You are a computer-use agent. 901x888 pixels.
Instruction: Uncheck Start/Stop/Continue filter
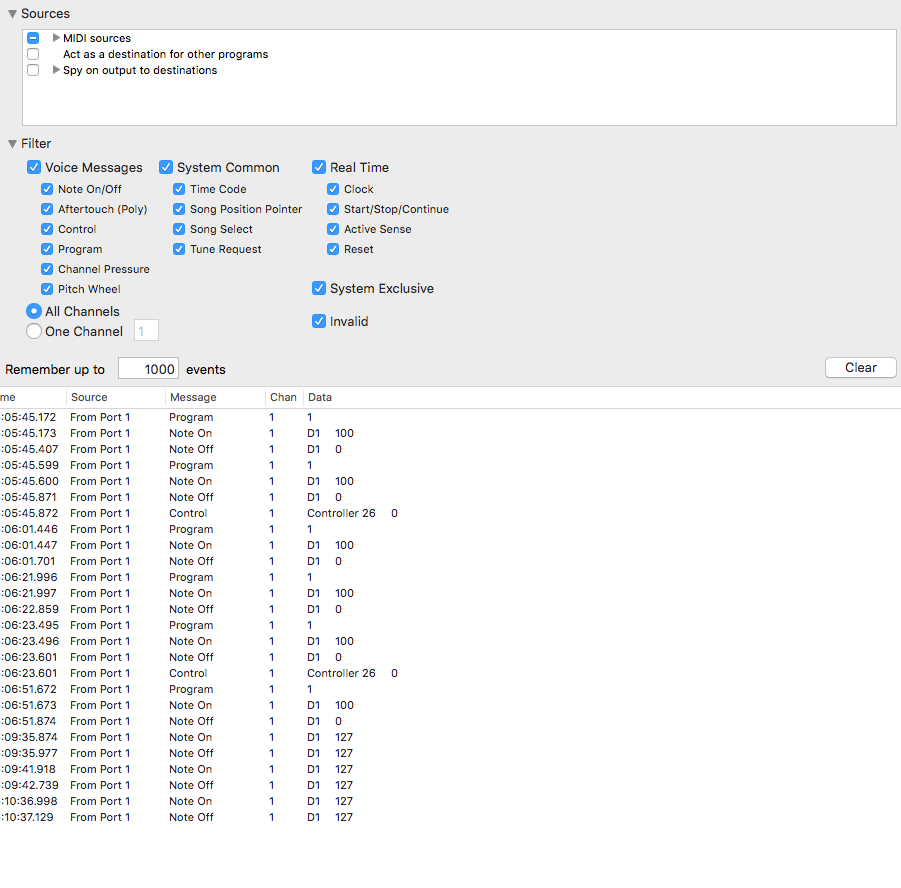333,209
